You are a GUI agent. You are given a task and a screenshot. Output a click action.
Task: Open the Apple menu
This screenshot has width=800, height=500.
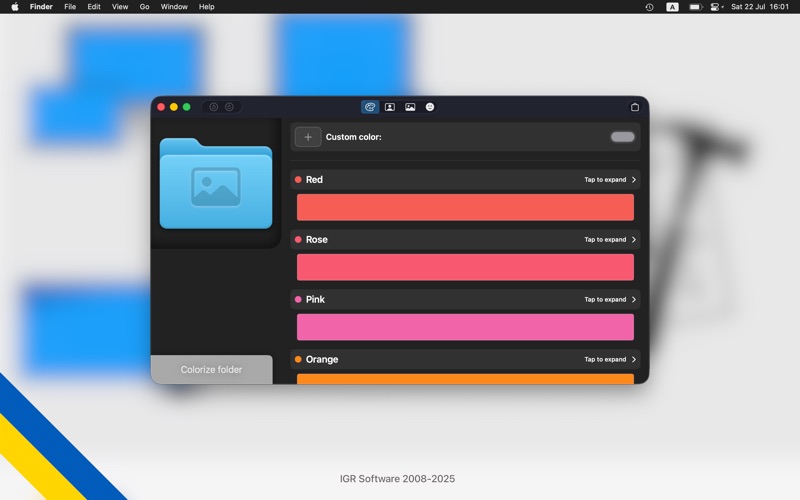15,7
